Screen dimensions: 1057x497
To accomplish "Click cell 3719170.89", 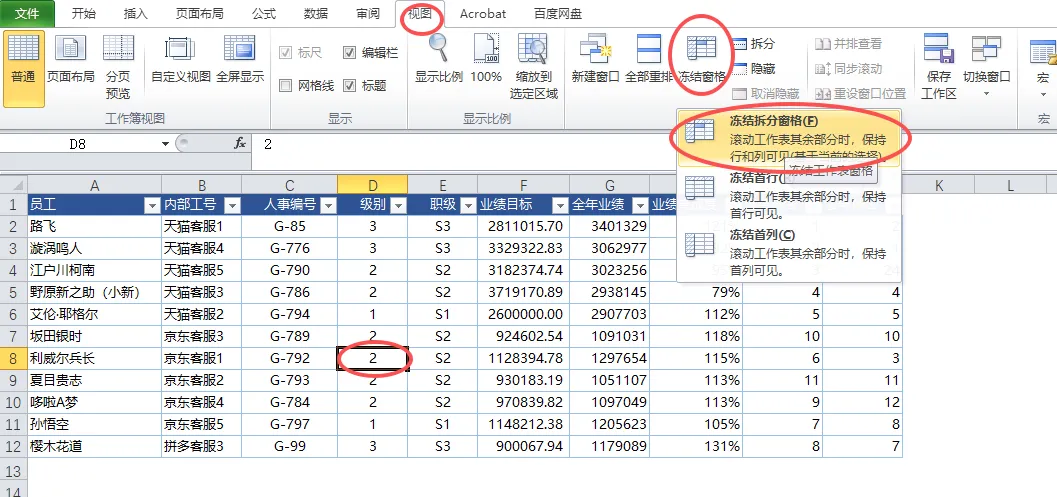I will pyautogui.click(x=523, y=293).
